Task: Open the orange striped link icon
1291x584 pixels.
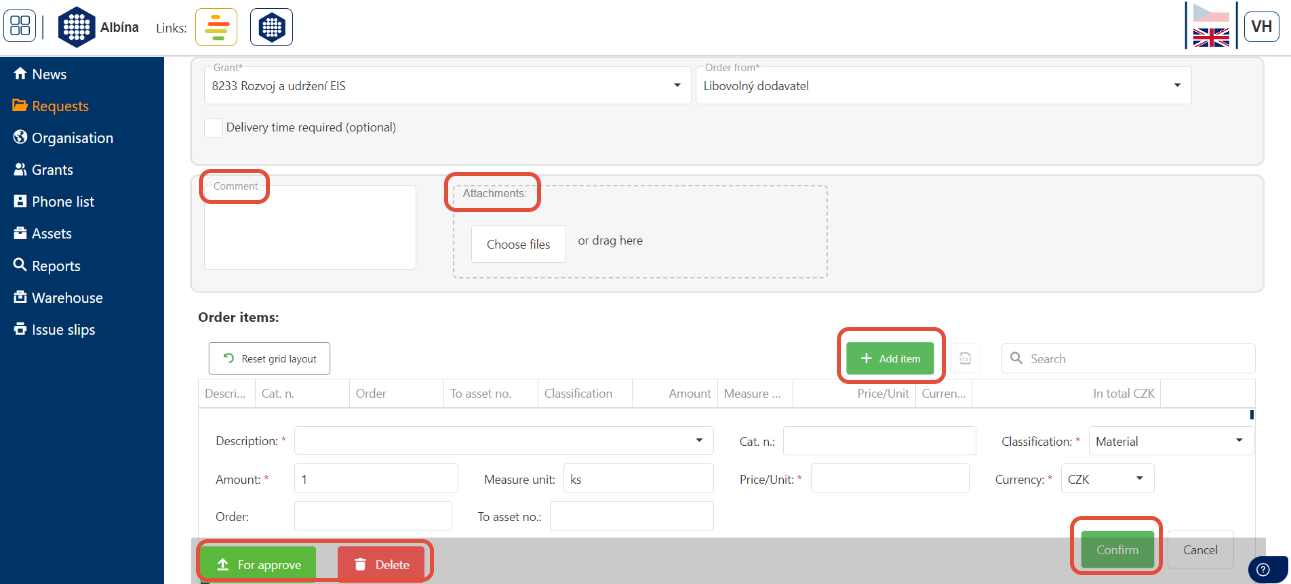Action: click(x=216, y=27)
